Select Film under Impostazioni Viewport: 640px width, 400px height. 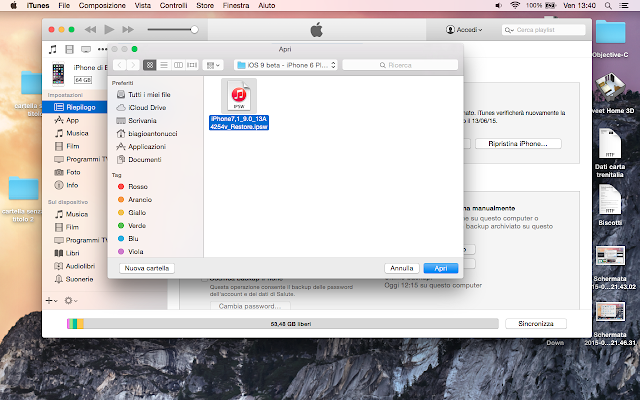[x=67, y=146]
